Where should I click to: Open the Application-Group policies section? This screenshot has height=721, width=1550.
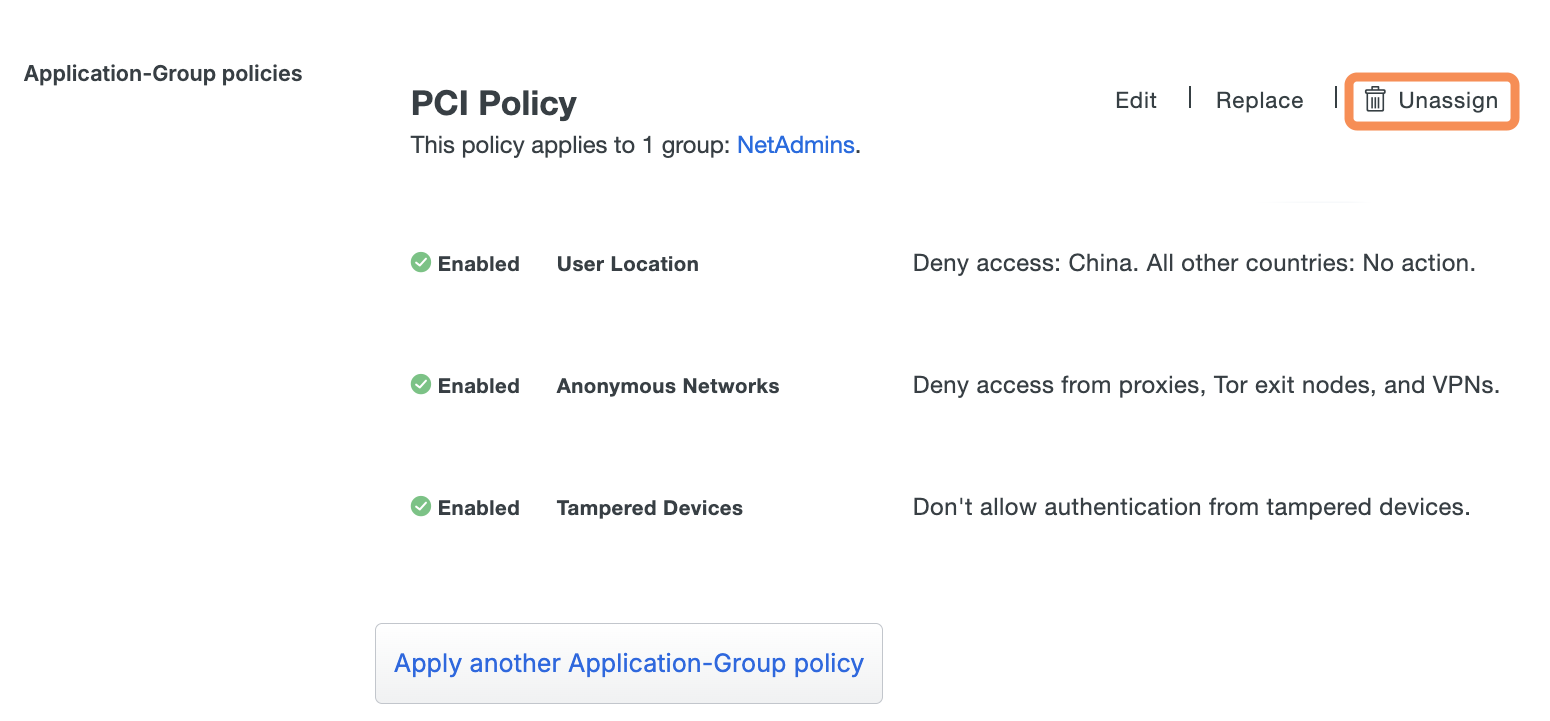point(163,72)
